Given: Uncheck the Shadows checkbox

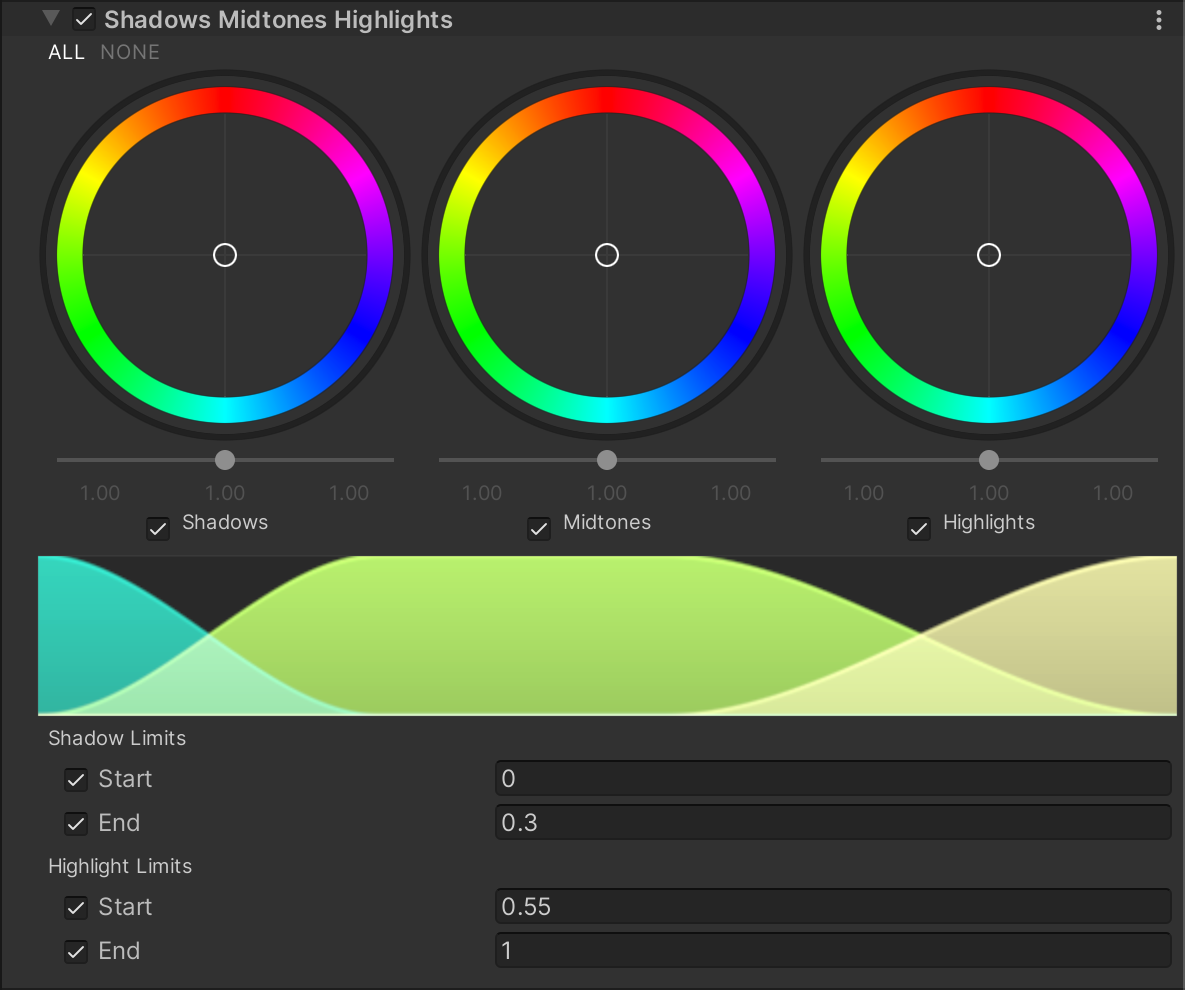Looking at the screenshot, I should click(158, 528).
